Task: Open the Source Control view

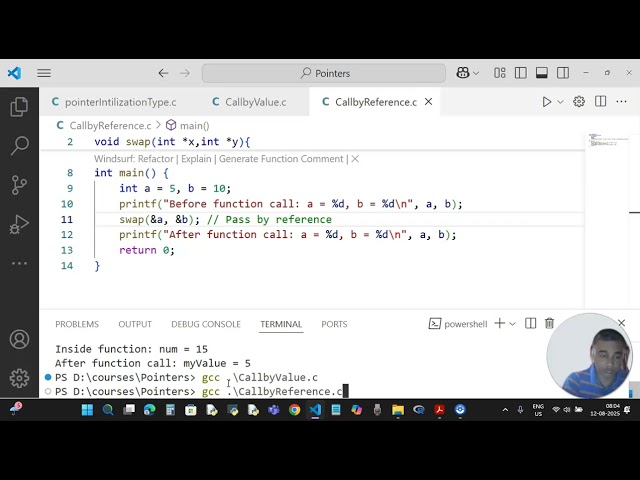Action: [x=19, y=184]
